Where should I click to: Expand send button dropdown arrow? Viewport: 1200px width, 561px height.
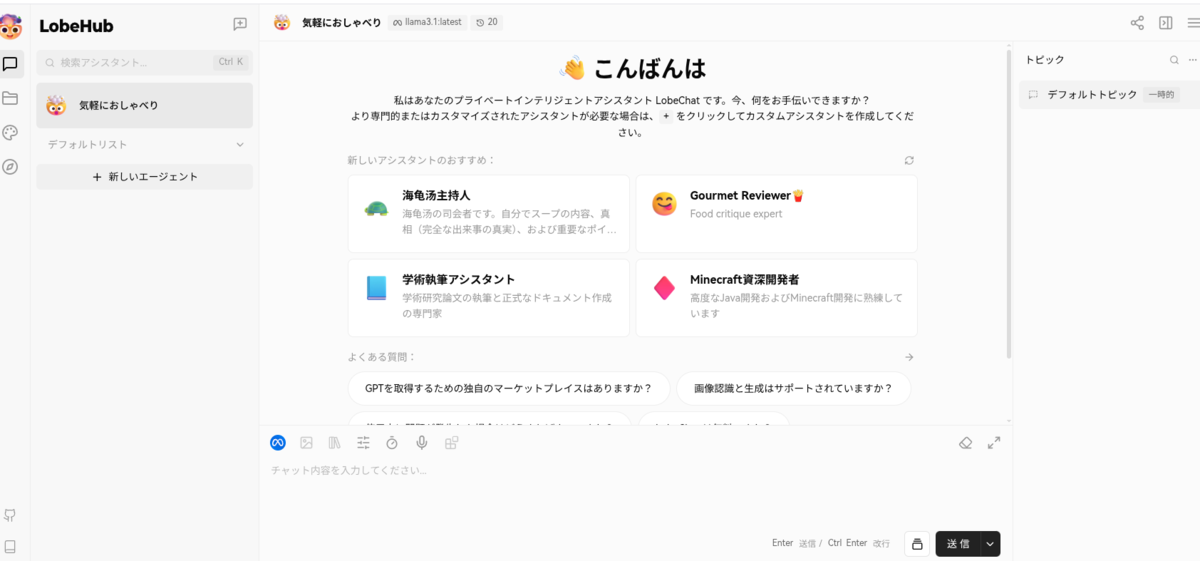990,544
